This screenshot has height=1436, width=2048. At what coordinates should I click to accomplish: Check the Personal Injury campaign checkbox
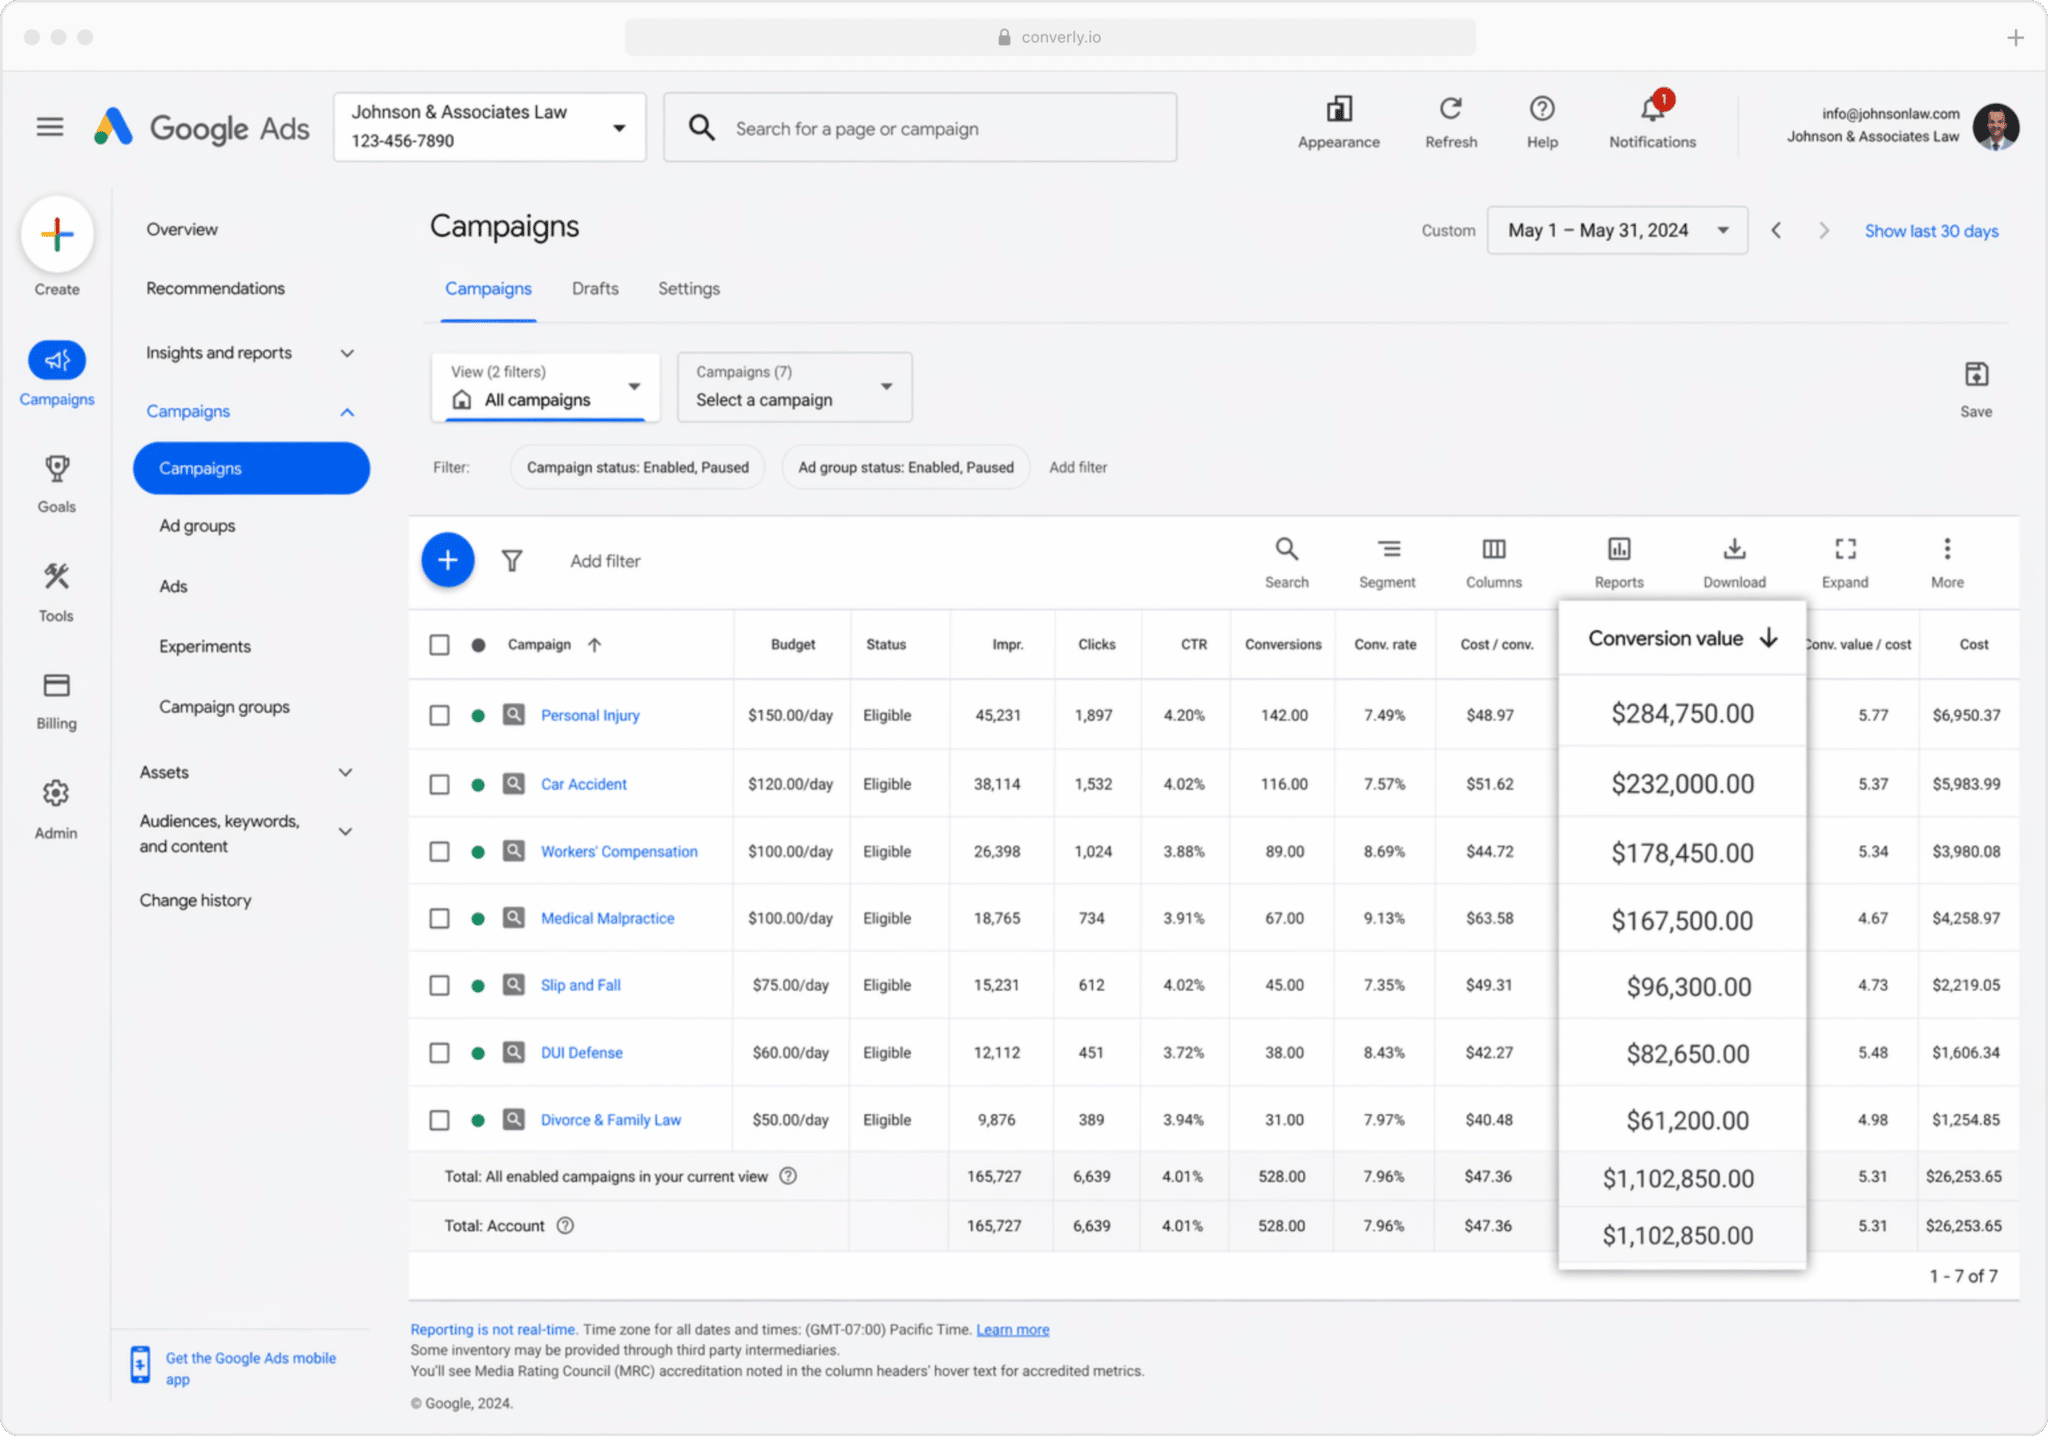[439, 715]
